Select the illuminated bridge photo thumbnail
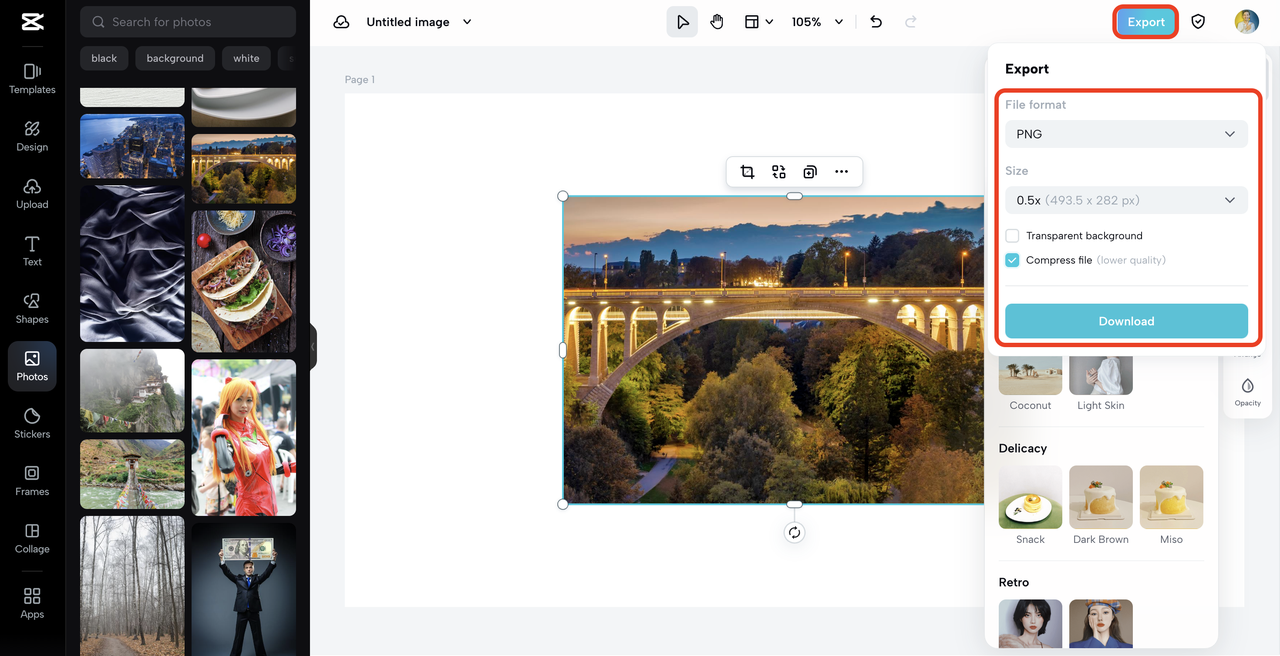The height and width of the screenshot is (656, 1280). point(244,169)
